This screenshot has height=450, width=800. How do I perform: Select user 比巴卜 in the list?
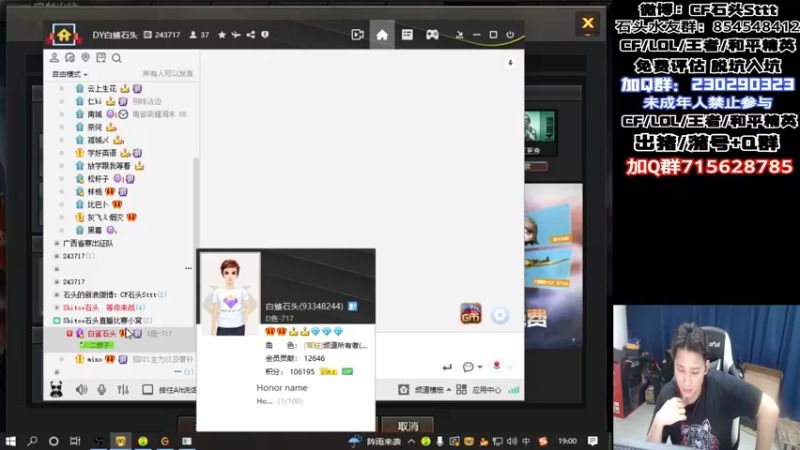98,205
